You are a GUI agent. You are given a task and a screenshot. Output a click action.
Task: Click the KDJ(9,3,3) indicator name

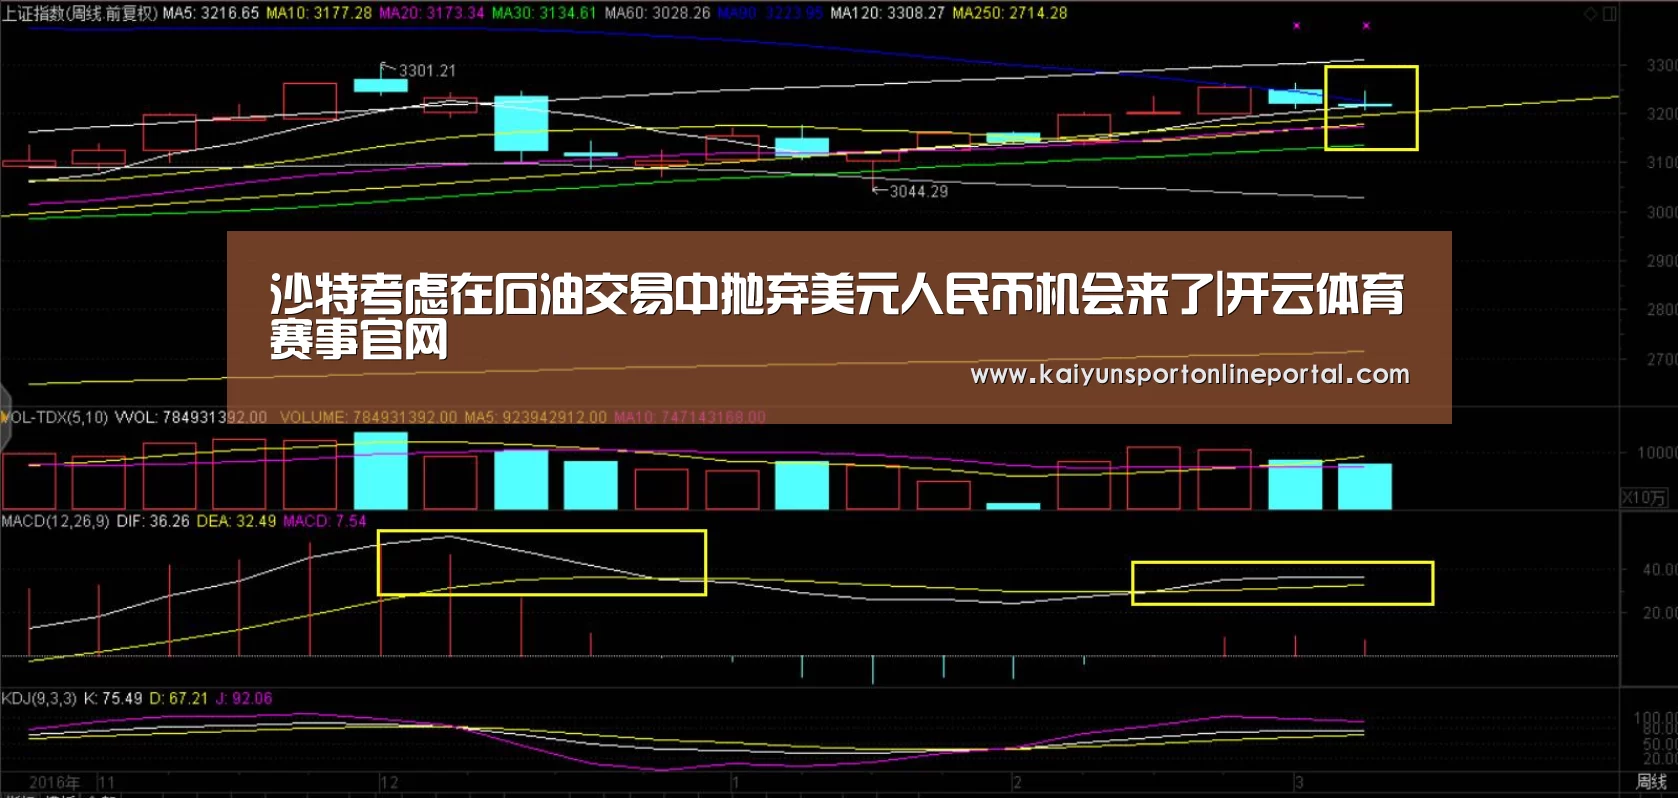pos(39,698)
